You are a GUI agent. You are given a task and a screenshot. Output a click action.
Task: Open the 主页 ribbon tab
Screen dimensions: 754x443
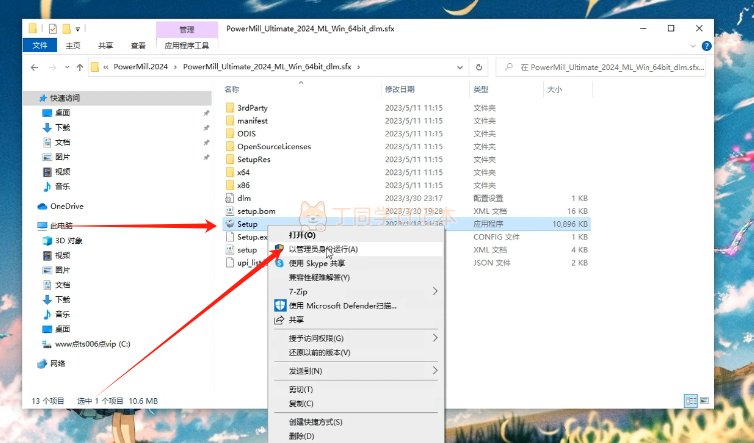click(73, 46)
